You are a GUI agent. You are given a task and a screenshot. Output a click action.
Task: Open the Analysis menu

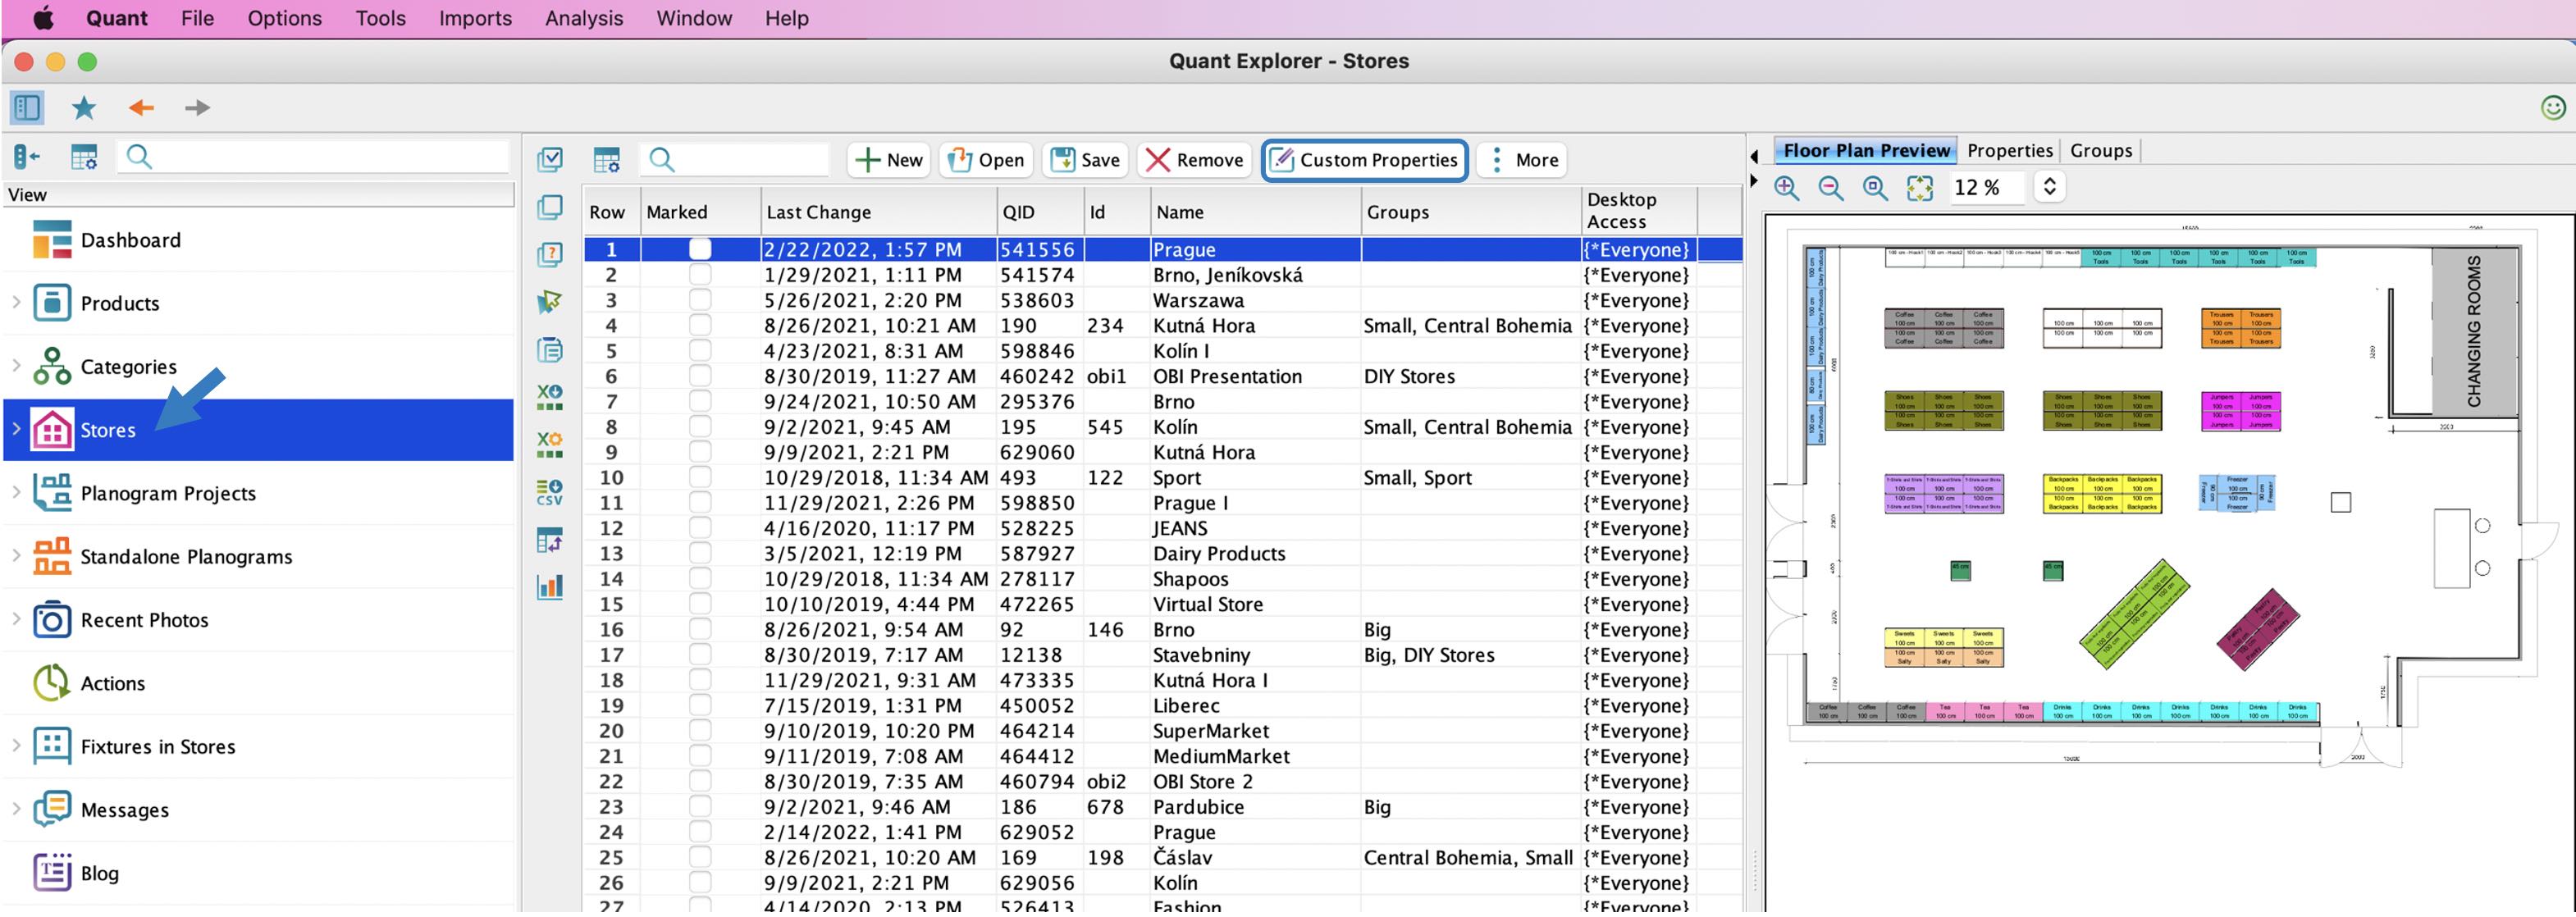click(x=584, y=18)
